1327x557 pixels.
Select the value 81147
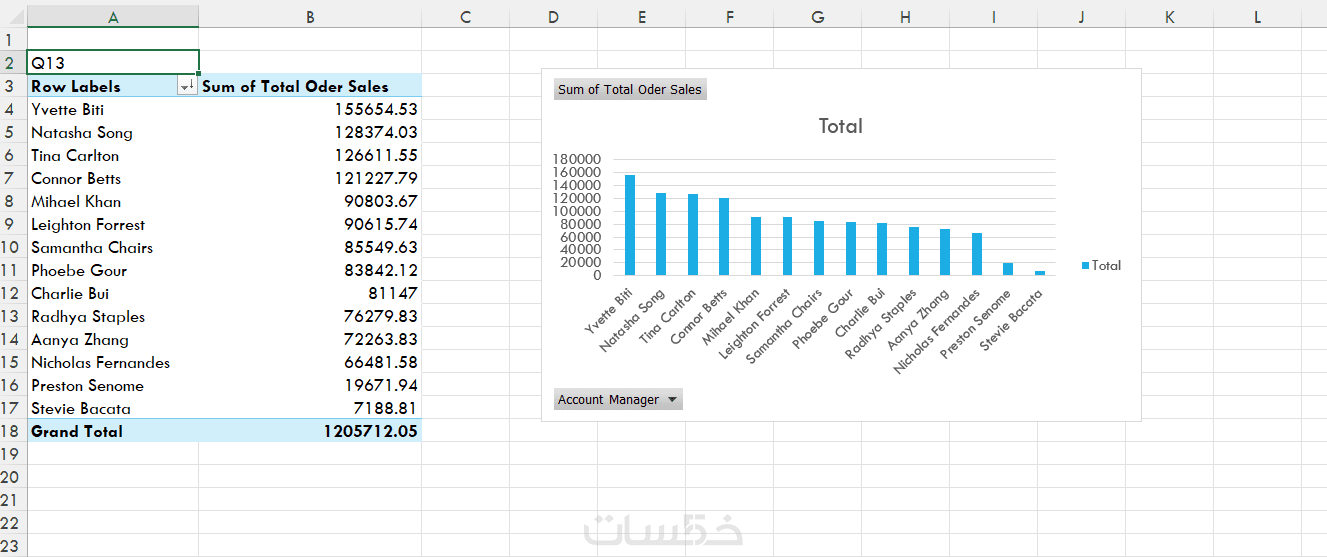(x=310, y=293)
